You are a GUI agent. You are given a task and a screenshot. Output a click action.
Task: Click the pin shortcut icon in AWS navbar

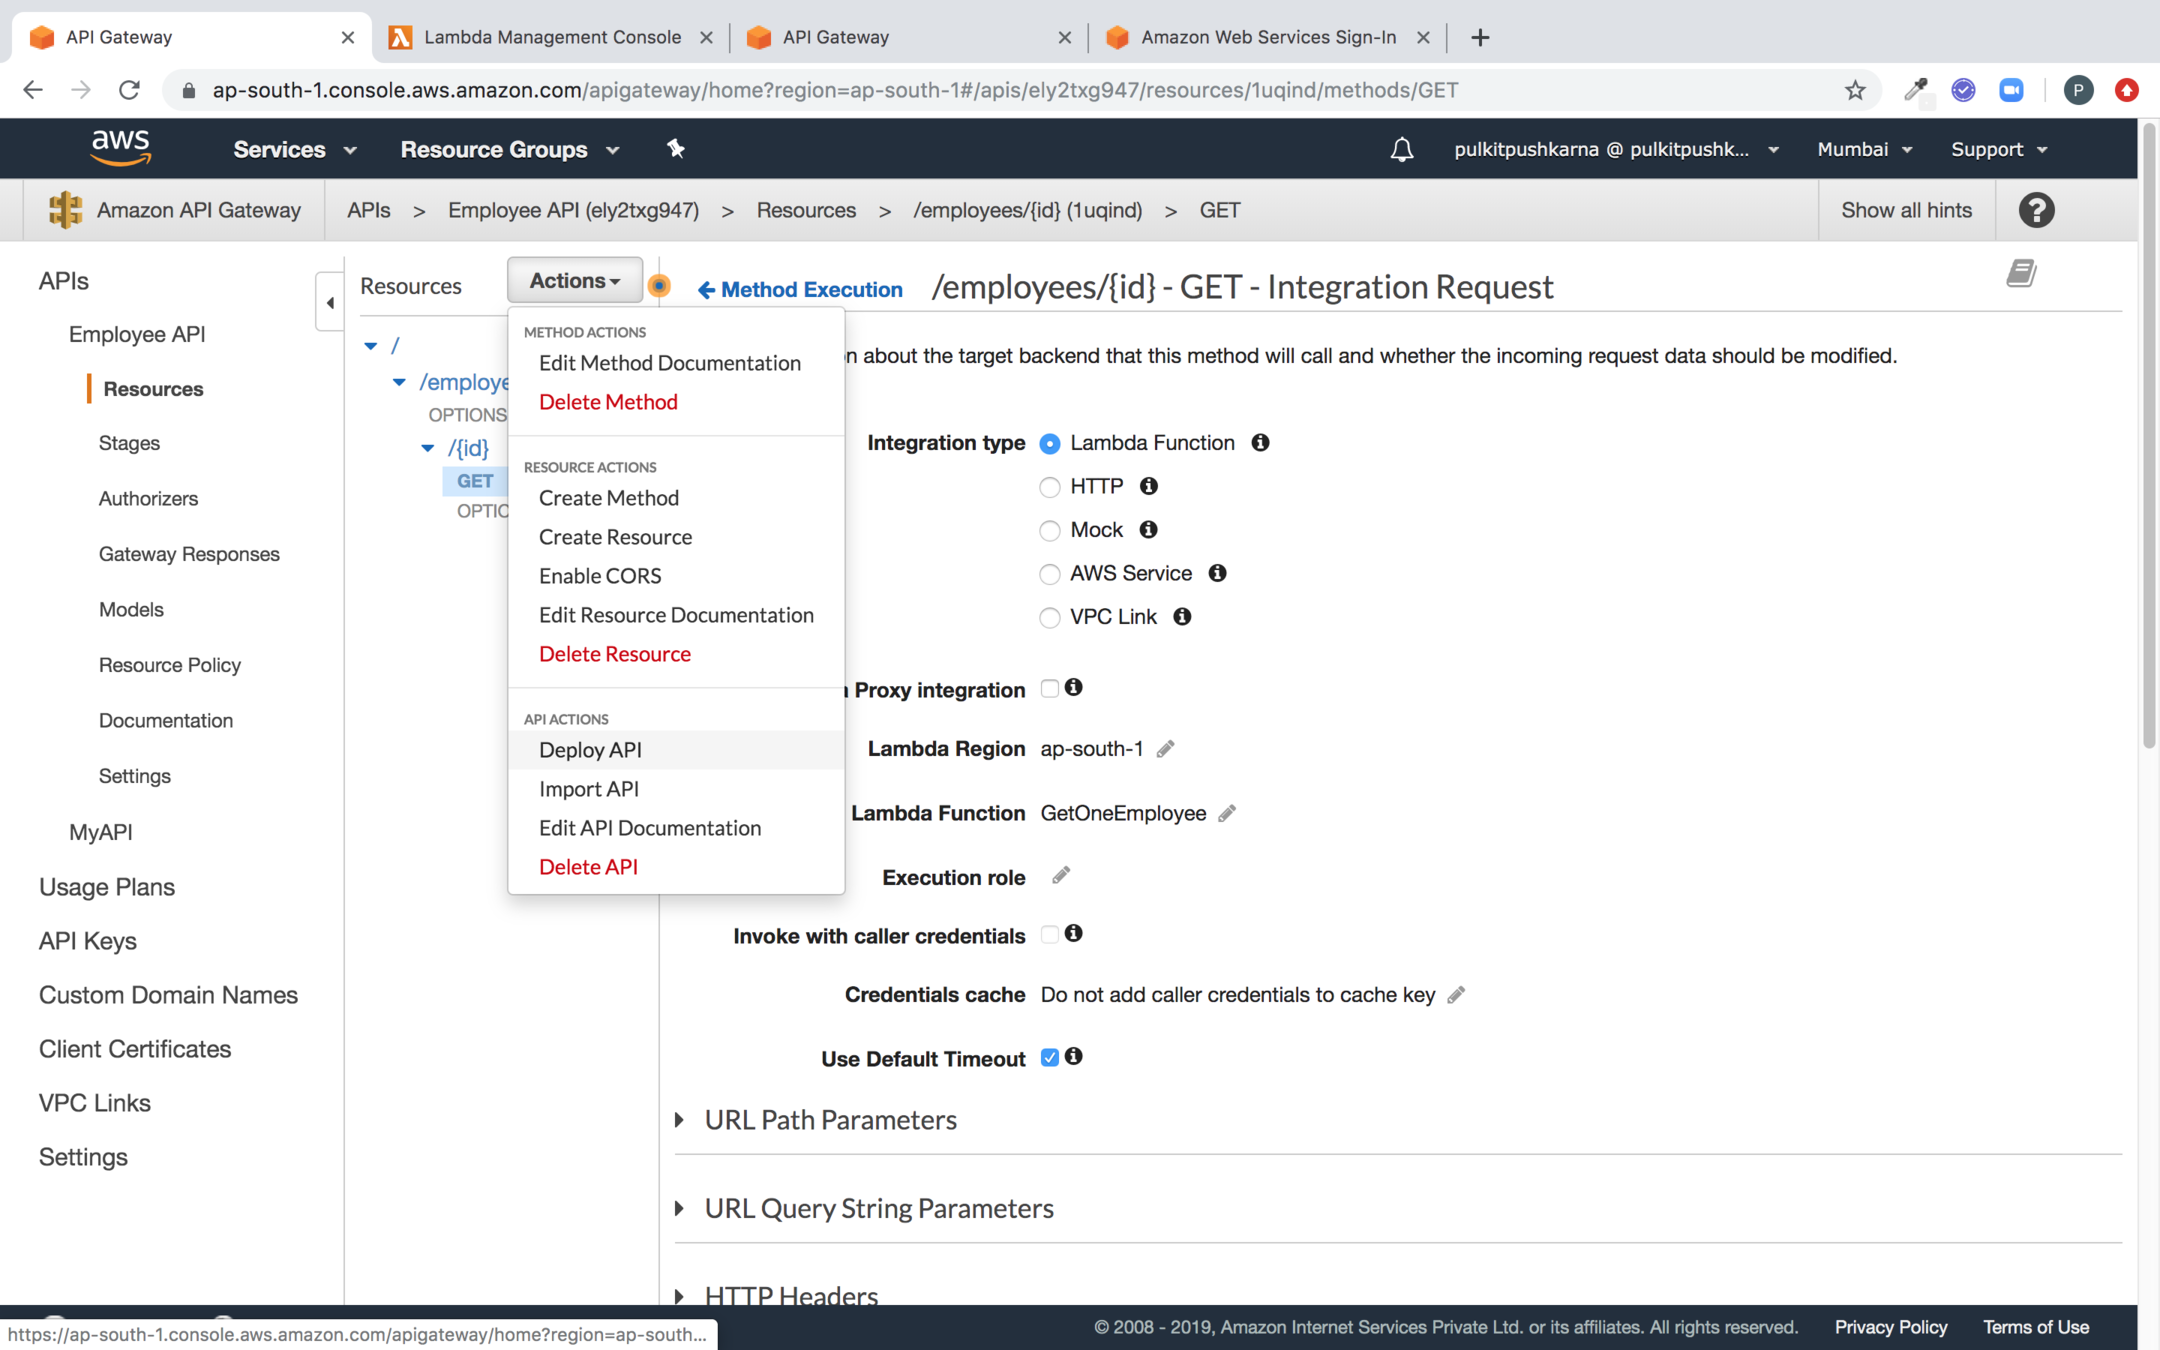pos(676,149)
